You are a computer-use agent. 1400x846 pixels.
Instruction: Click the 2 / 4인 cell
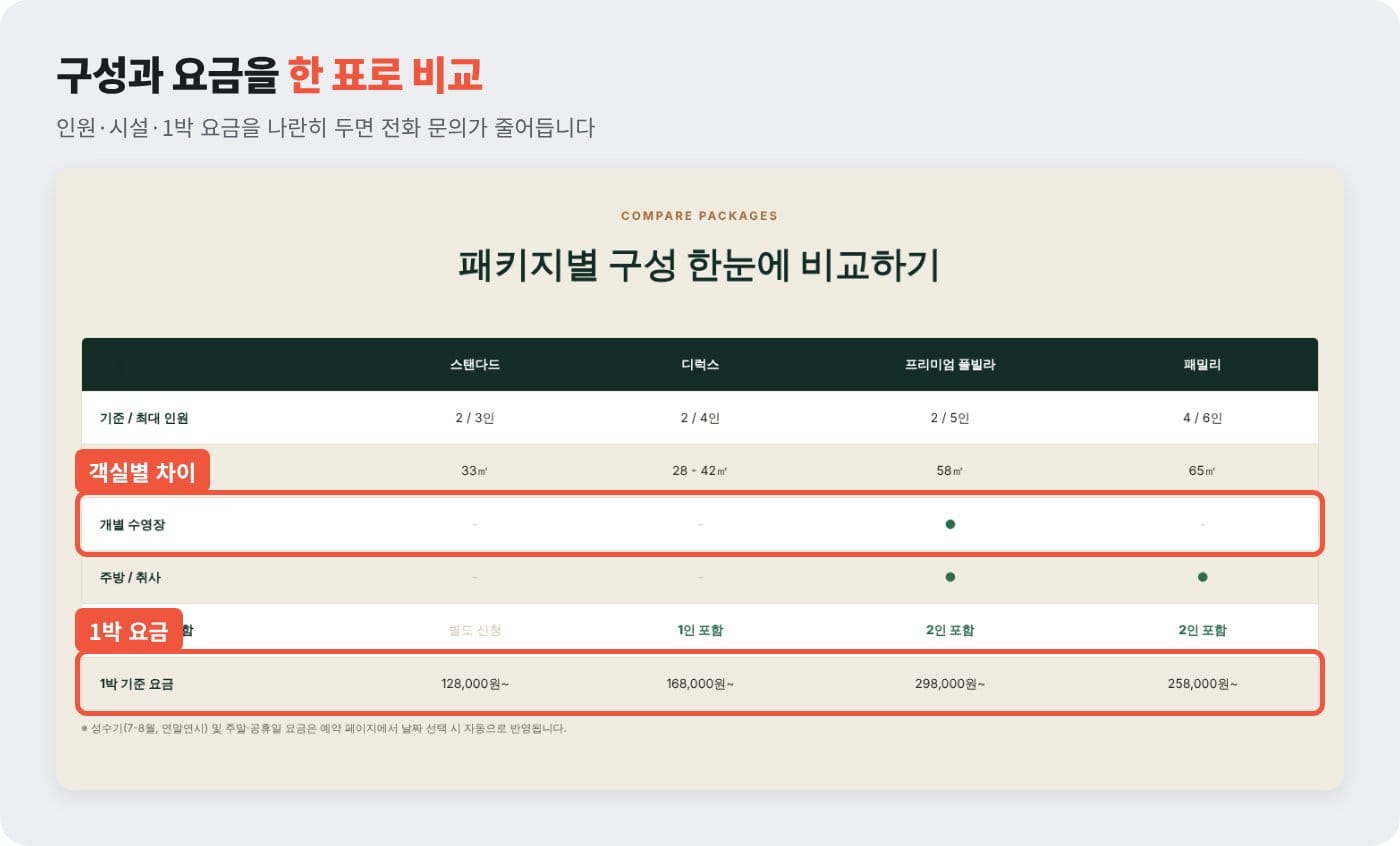click(700, 418)
